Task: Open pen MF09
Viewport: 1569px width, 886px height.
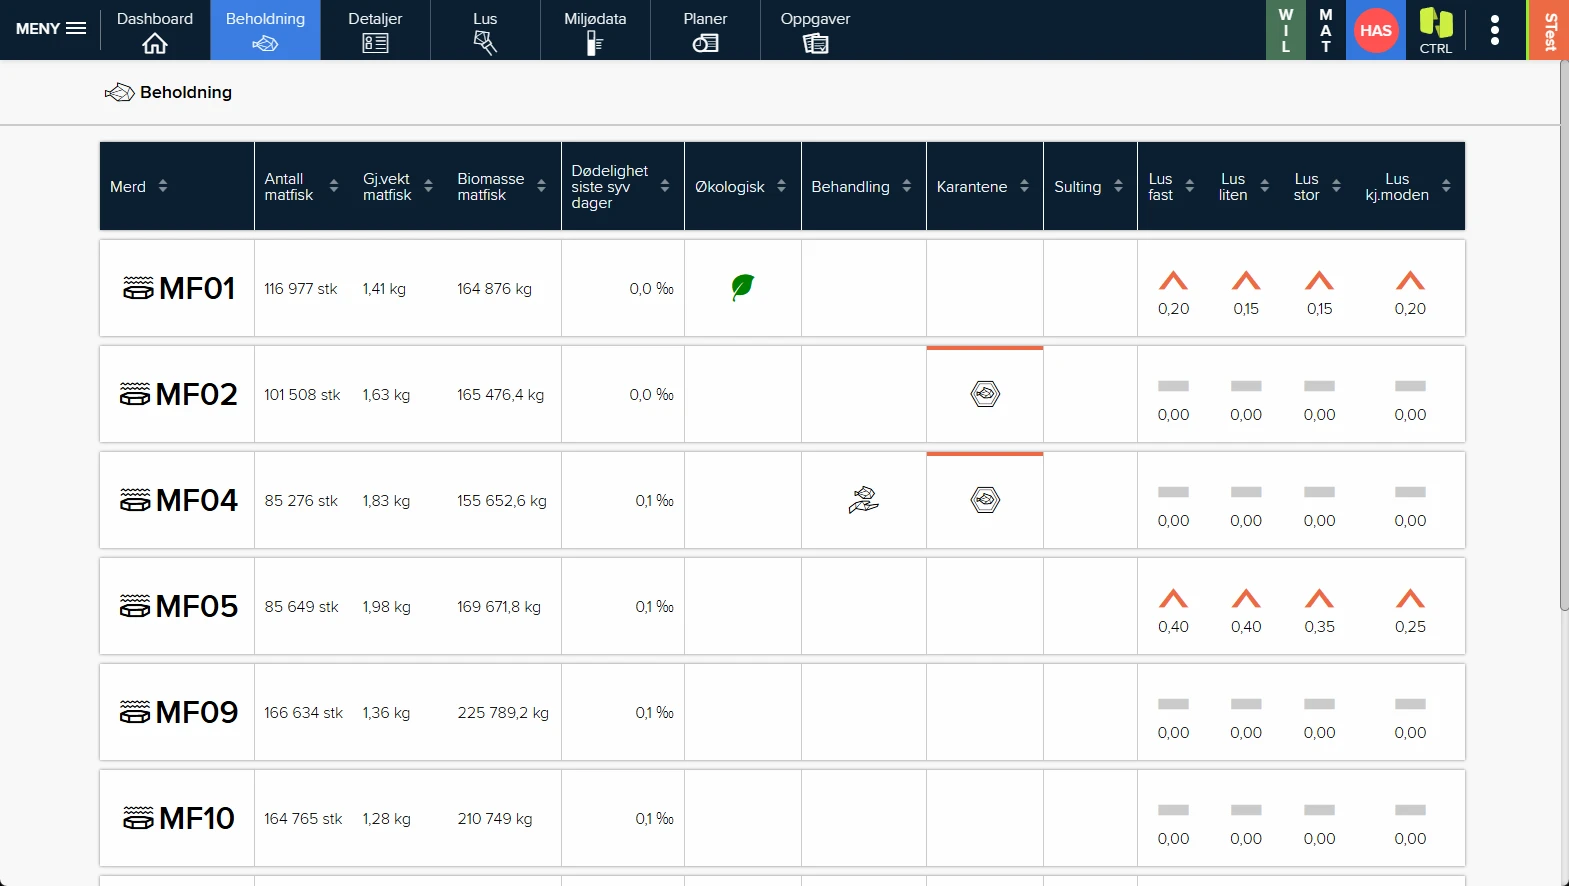Action: click(179, 712)
